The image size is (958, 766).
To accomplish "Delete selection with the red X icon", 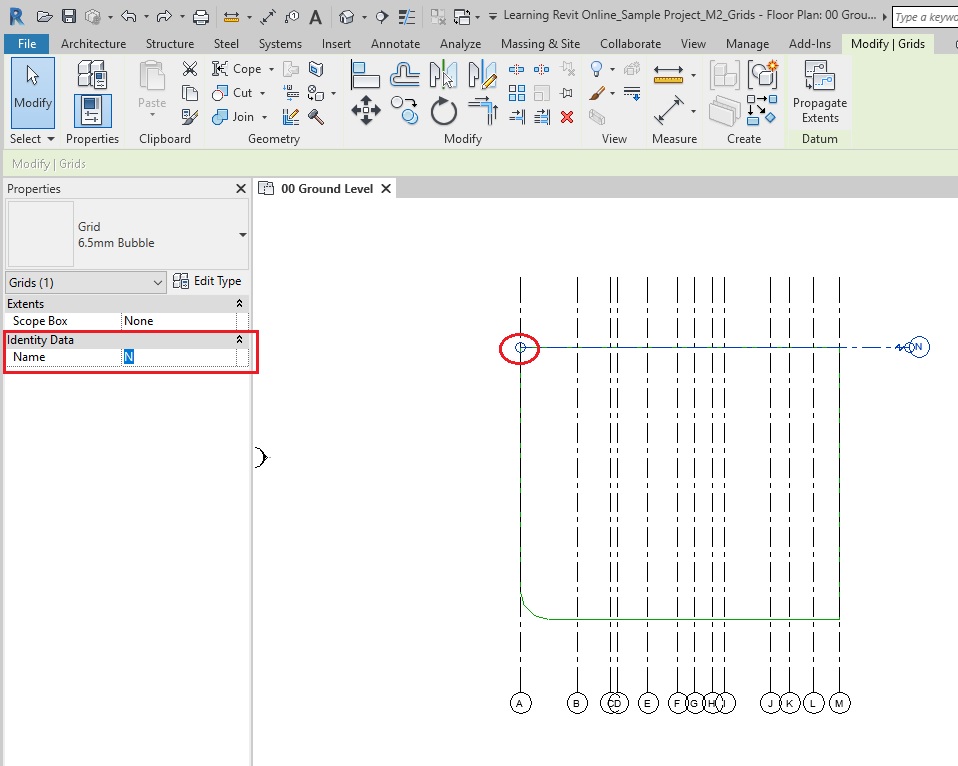I will pyautogui.click(x=567, y=117).
